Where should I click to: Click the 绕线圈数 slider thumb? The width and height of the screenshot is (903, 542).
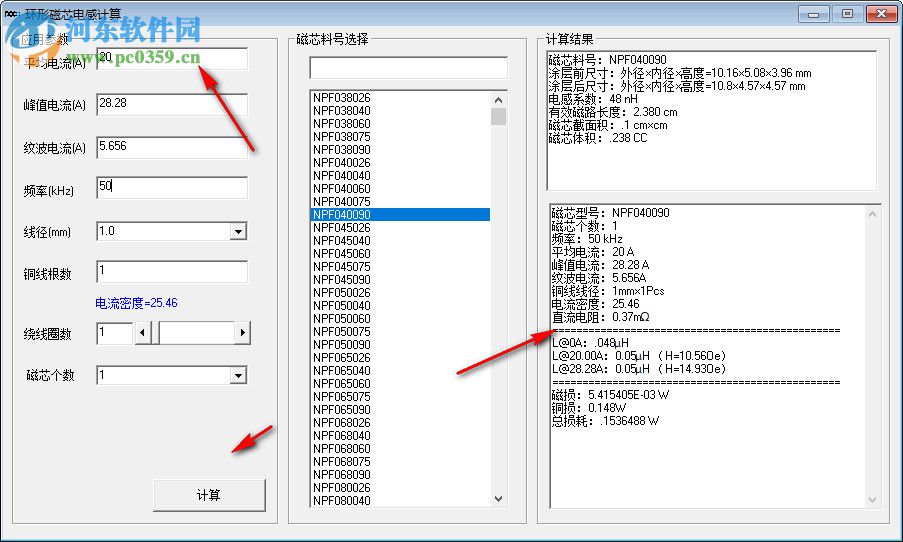click(155, 333)
